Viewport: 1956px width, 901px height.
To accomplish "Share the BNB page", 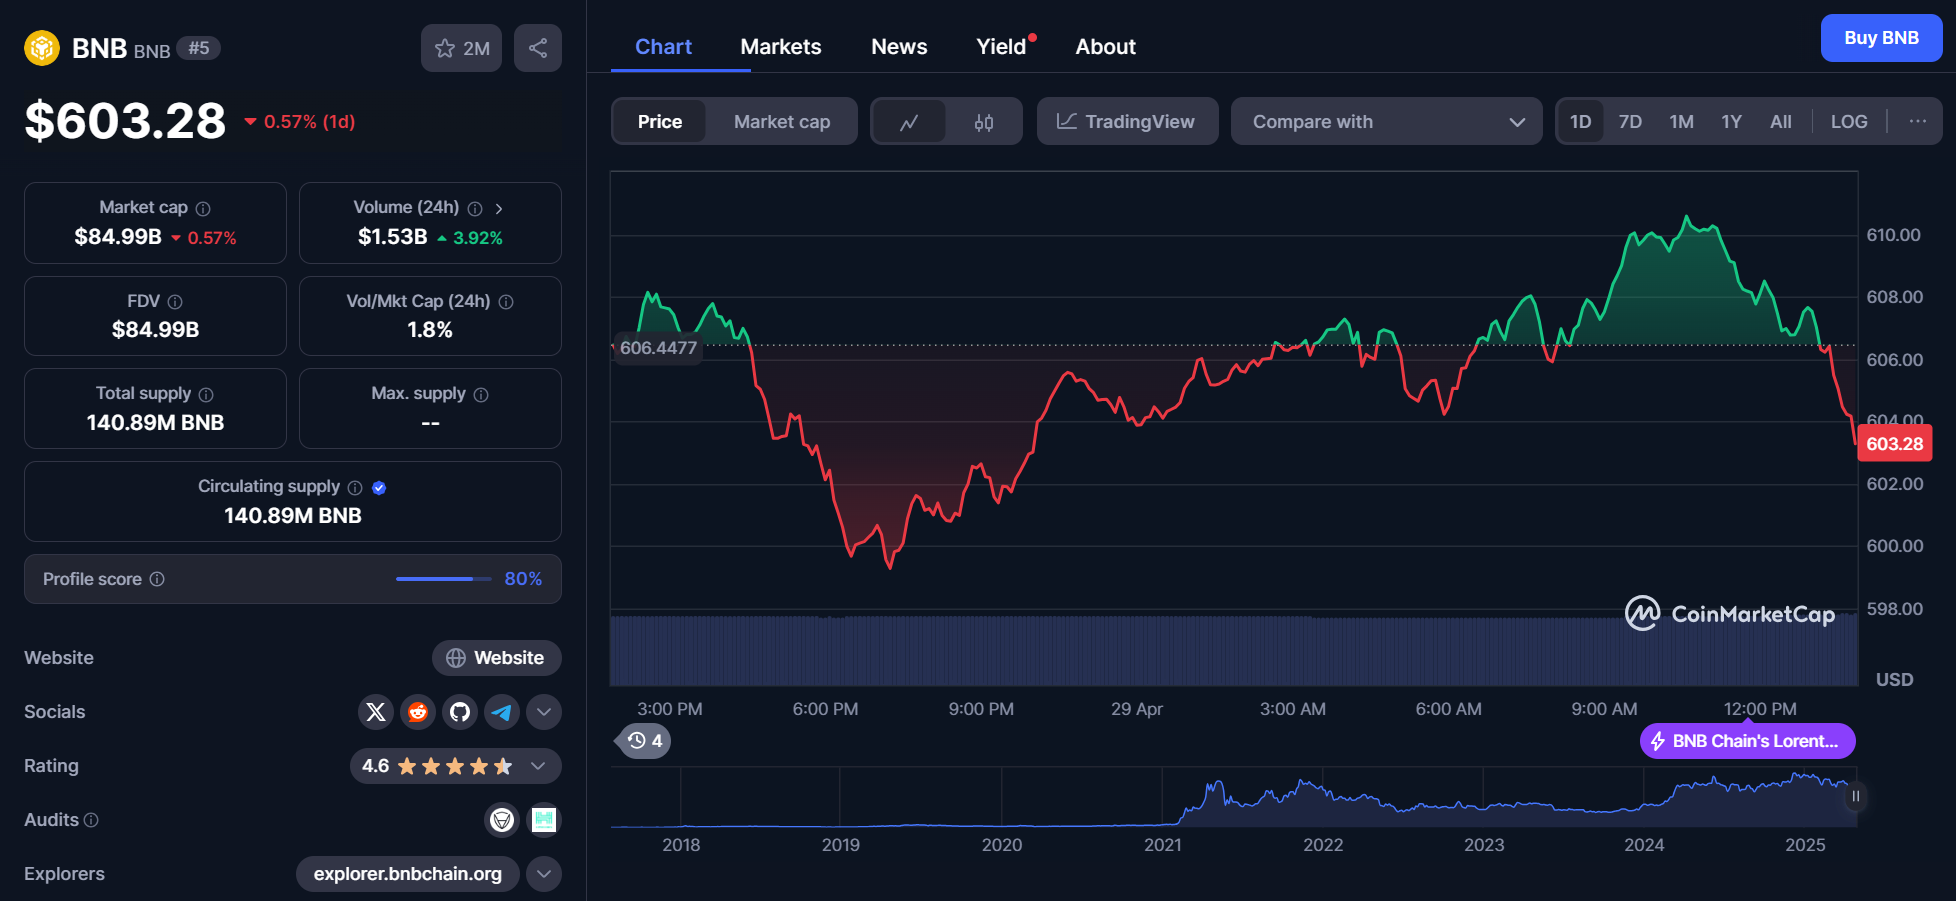I will point(537,47).
